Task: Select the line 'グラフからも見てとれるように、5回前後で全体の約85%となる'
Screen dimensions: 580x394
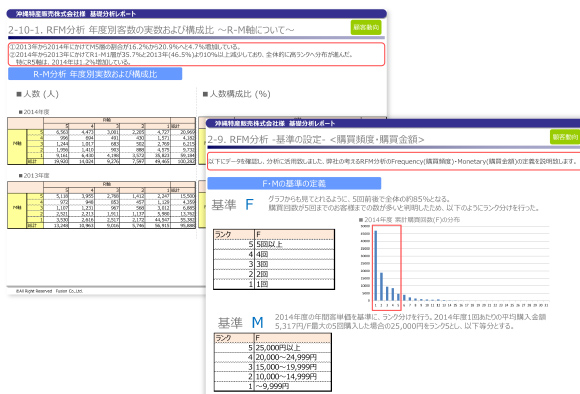Action: point(359,199)
